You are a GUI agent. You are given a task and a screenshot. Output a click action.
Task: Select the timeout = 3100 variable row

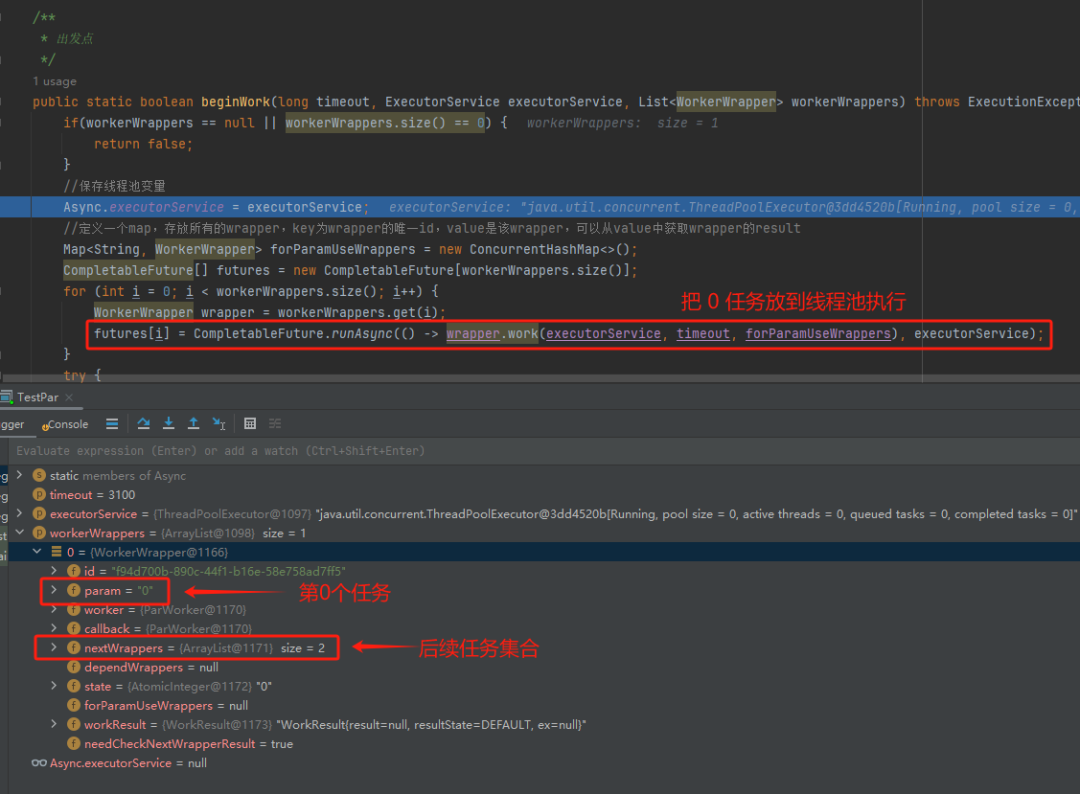coord(544,494)
